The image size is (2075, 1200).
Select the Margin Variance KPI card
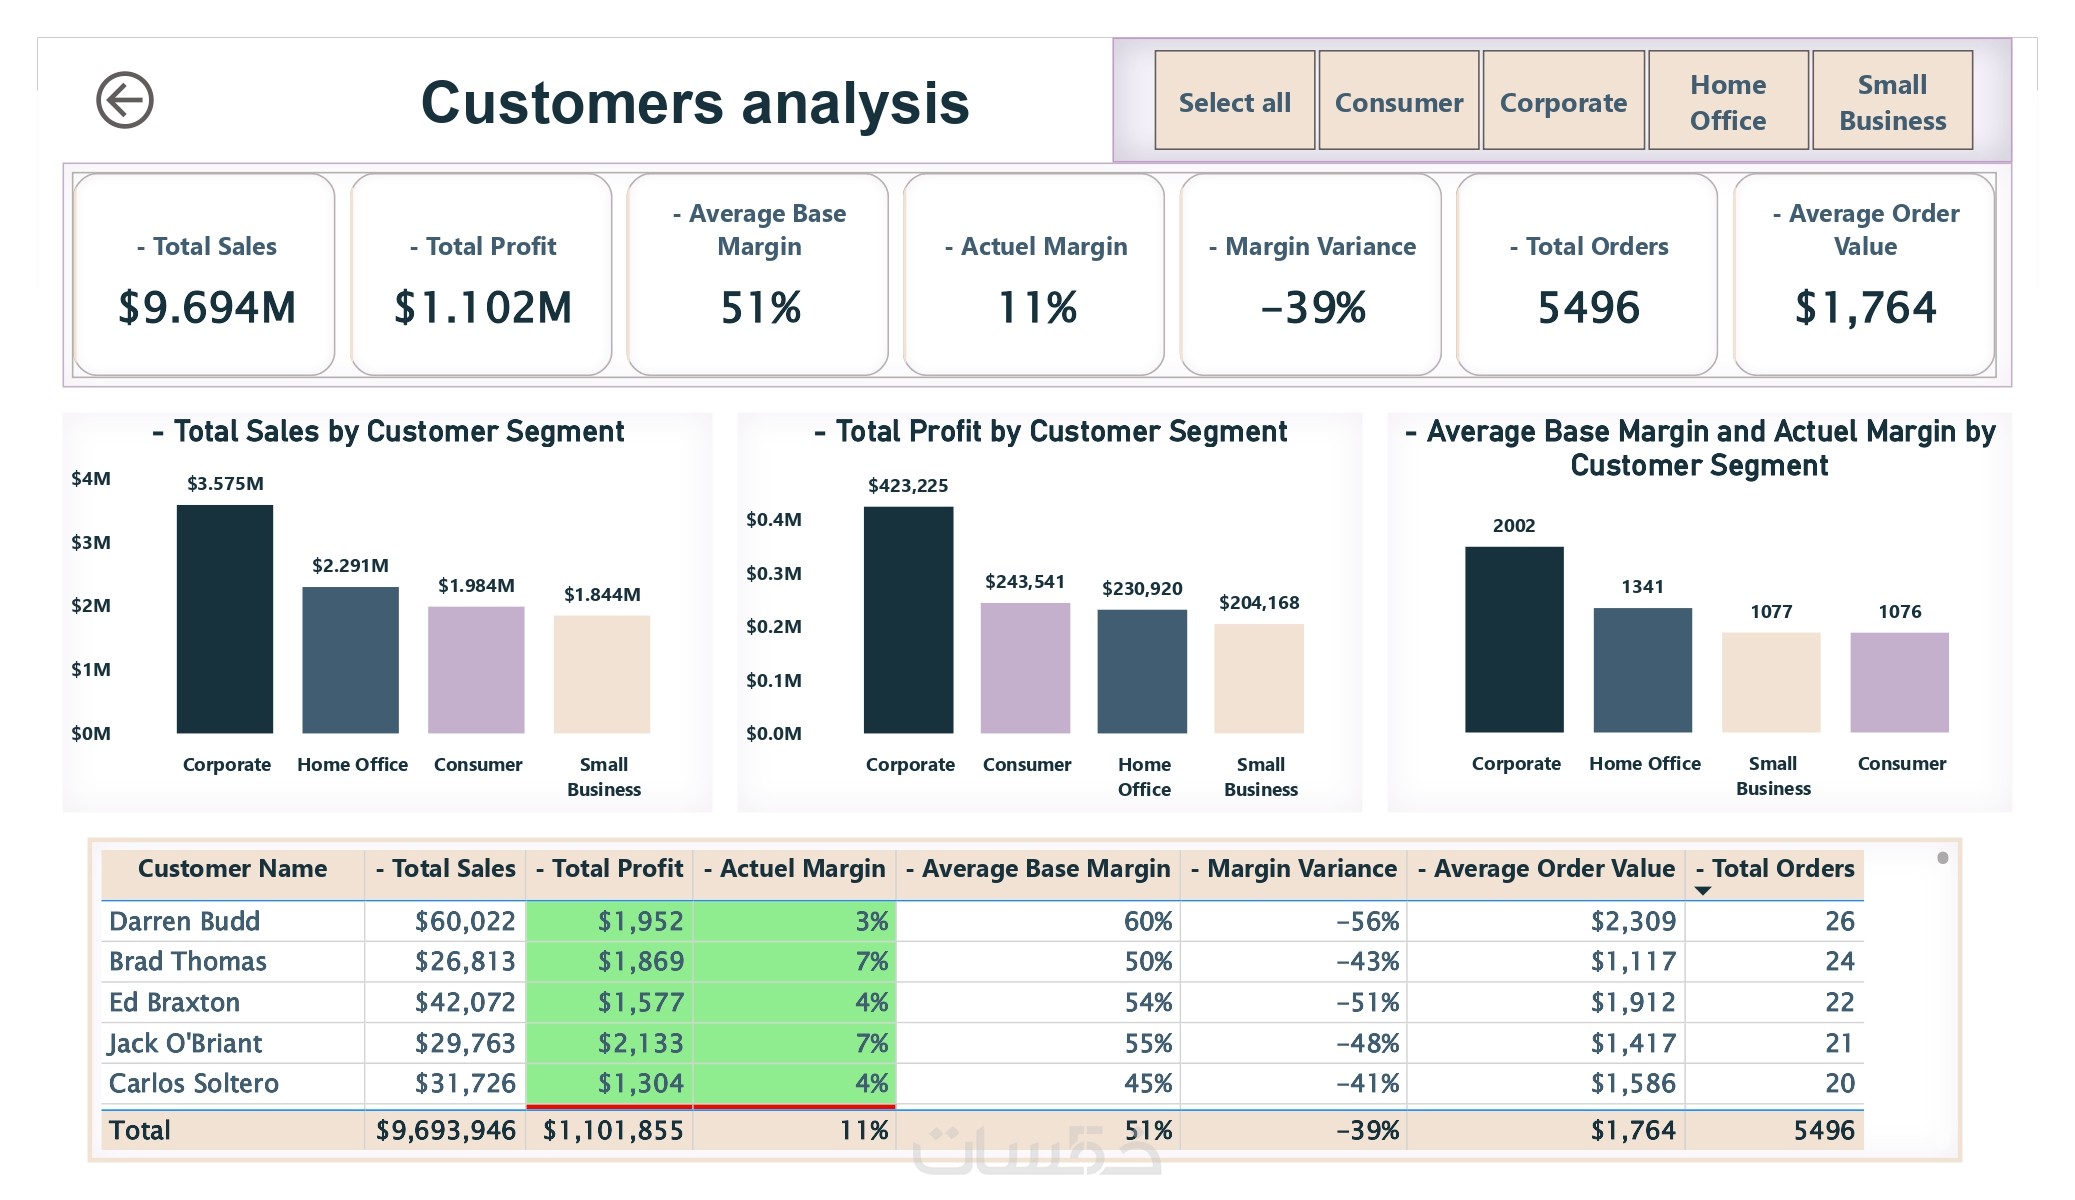[x=1311, y=275]
